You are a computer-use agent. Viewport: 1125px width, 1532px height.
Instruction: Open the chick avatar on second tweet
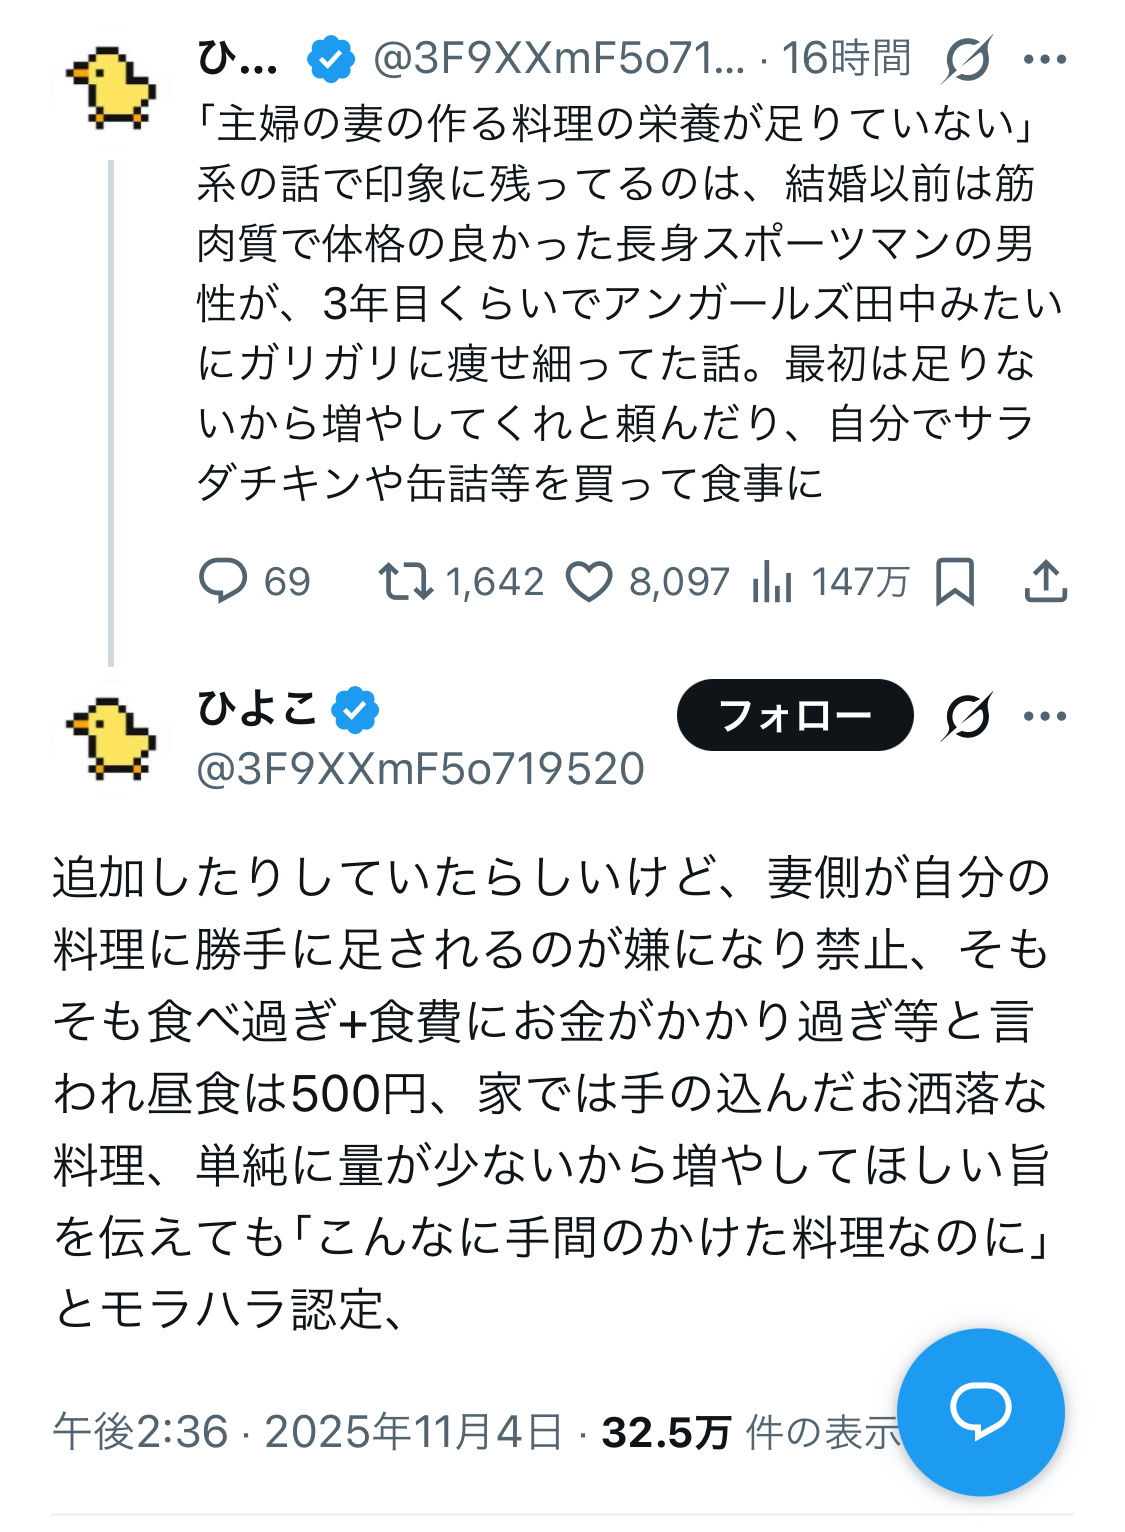point(110,740)
